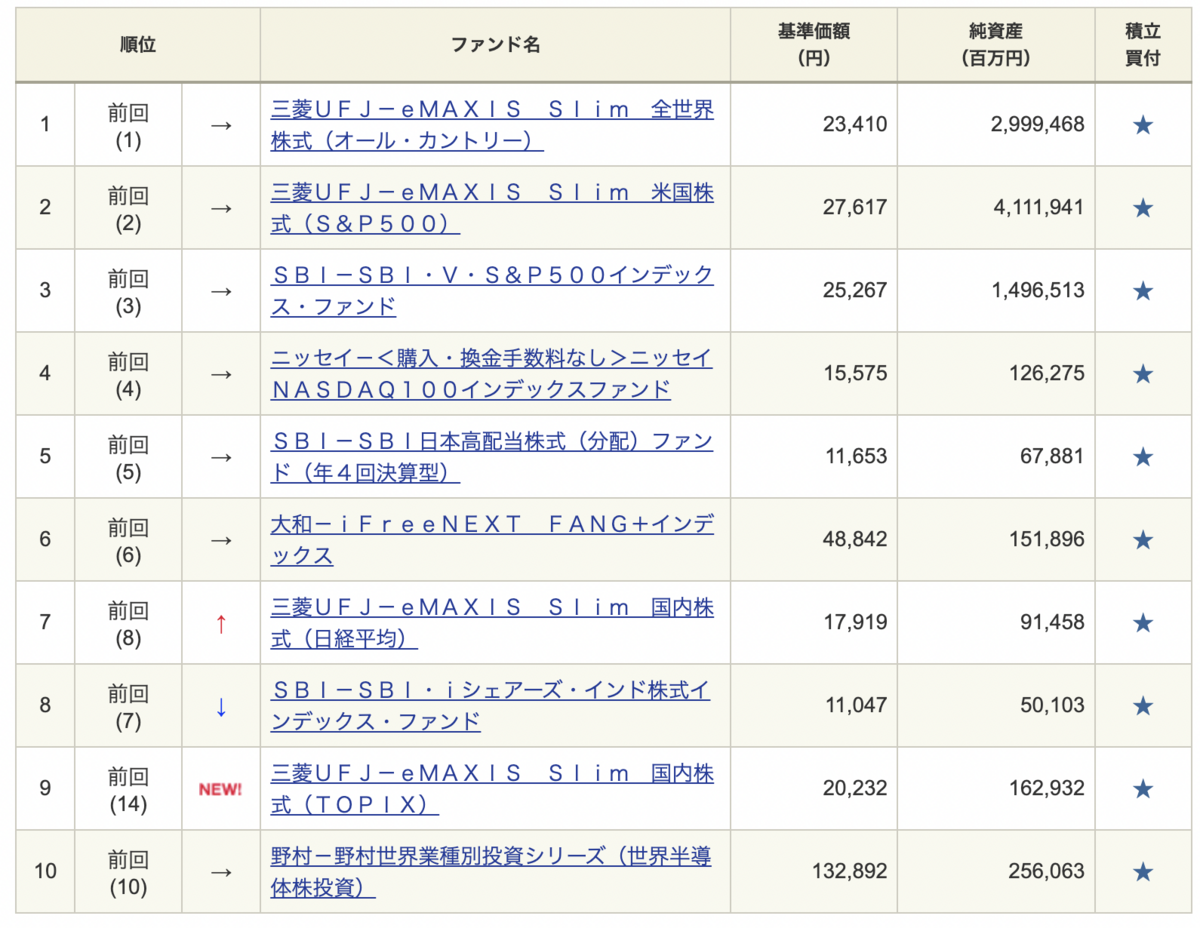Click the right arrow in rank 4 row
Image resolution: width=1200 pixels, height=928 pixels.
[221, 374]
